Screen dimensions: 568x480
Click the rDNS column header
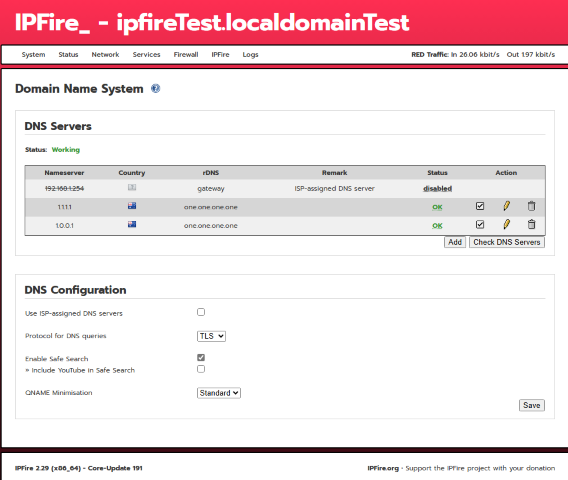[211, 173]
